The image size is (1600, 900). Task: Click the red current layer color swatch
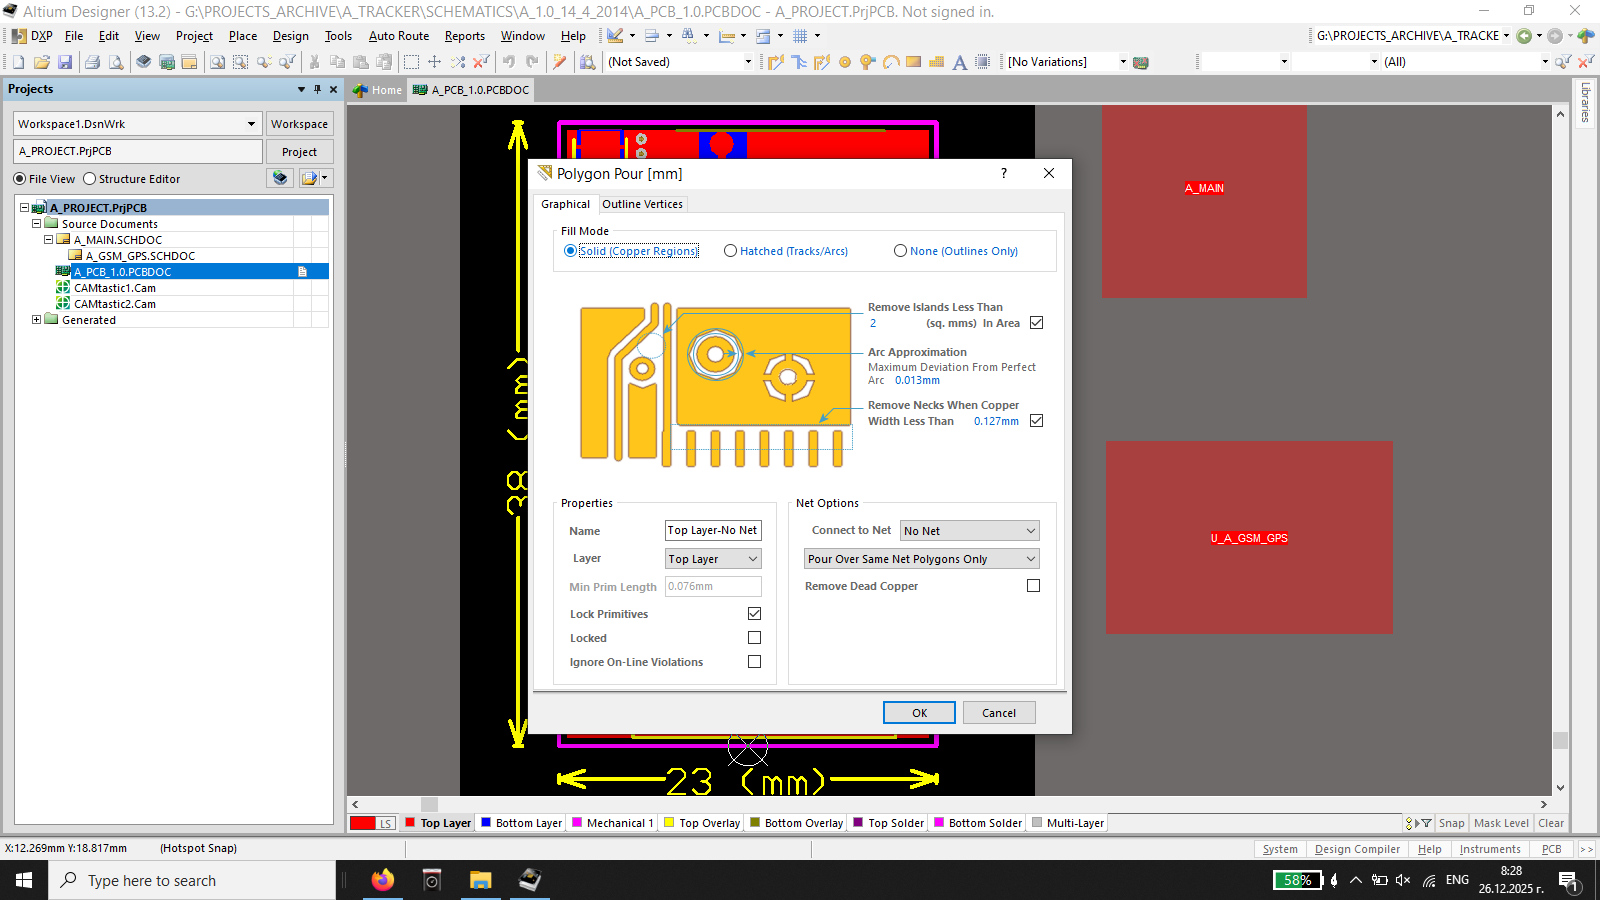coord(363,823)
